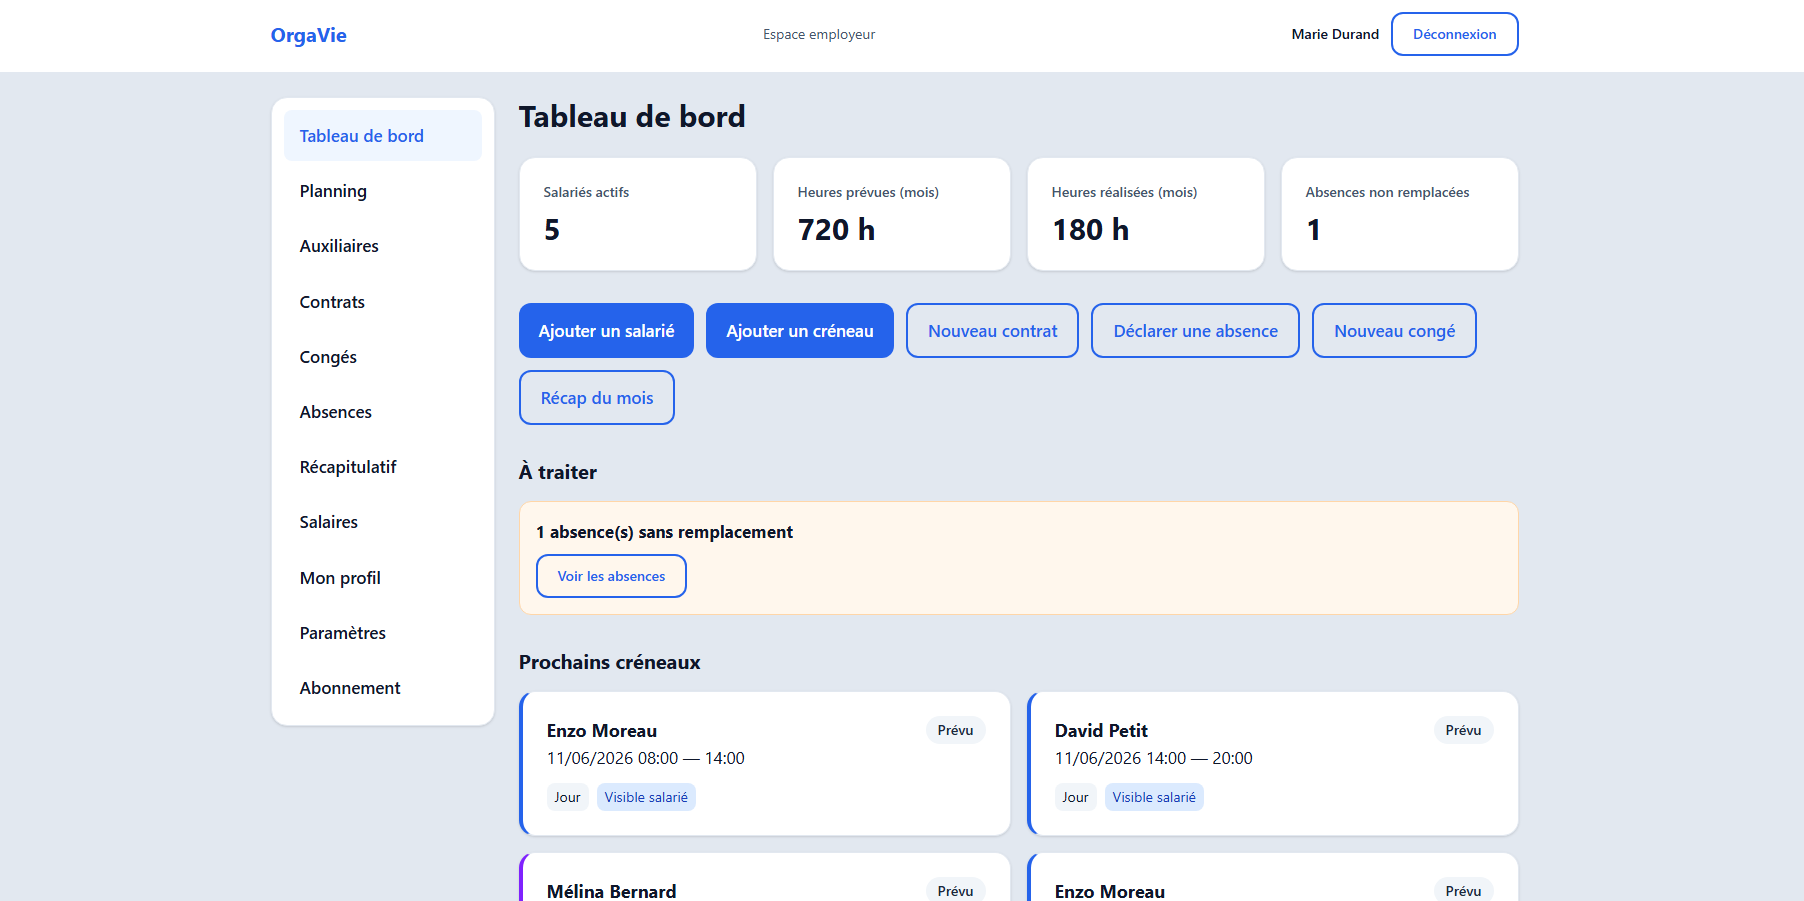Viewport: 1804px width, 901px height.
Task: Click the OrgaVie logo
Action: point(308,35)
